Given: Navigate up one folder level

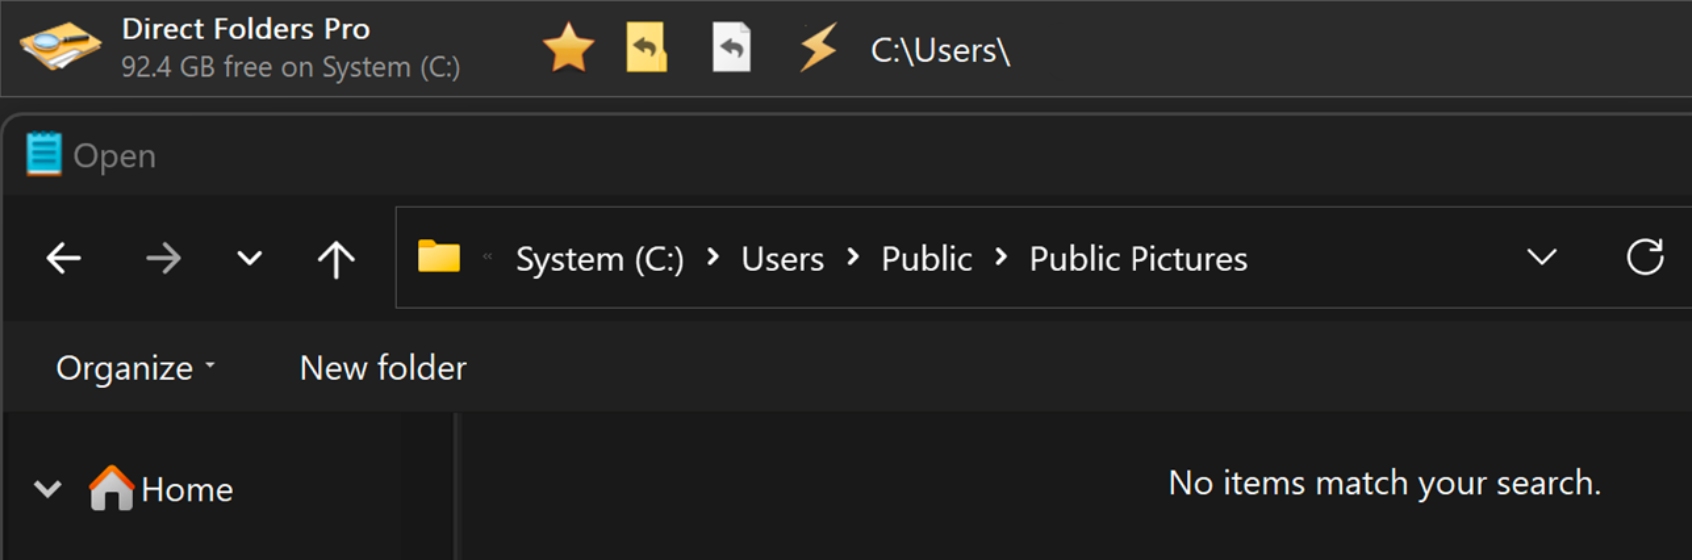Looking at the screenshot, I should [x=336, y=259].
